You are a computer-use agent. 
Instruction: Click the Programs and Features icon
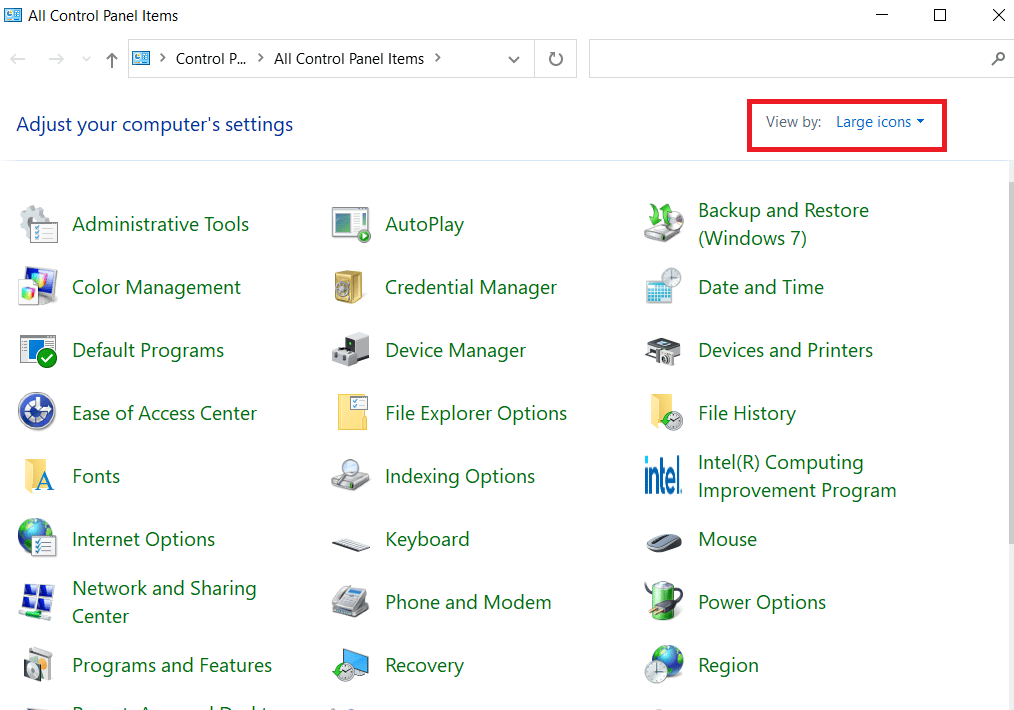click(38, 664)
